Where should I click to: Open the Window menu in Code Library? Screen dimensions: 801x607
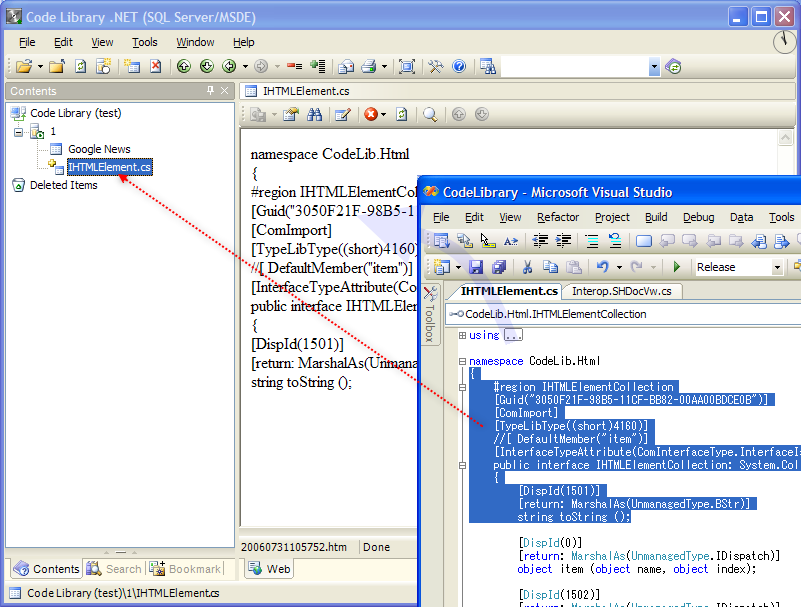coord(195,42)
